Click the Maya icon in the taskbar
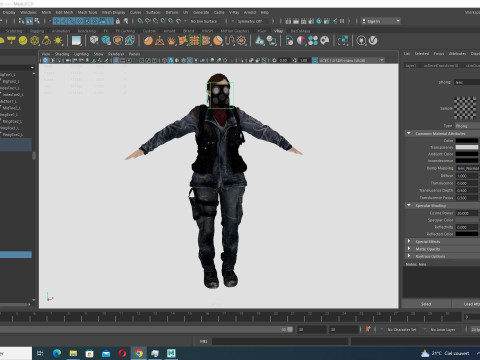Viewport: 480px width, 360px height. 171,353
